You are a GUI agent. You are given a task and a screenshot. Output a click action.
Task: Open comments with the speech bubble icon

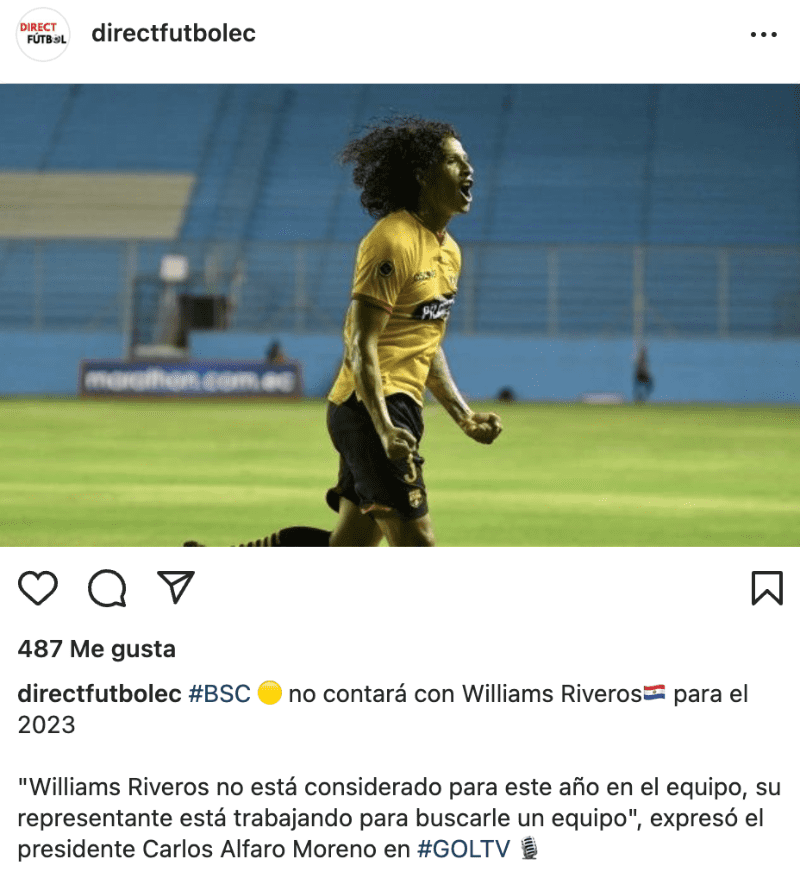tap(107, 588)
